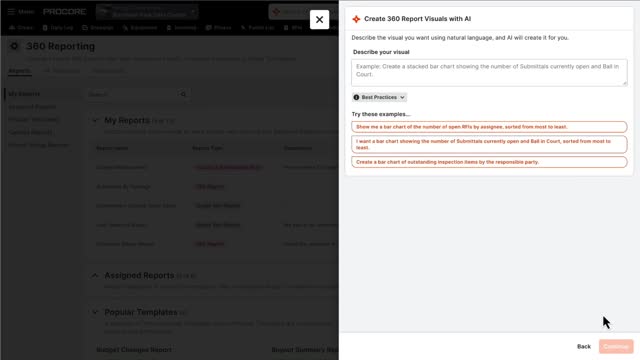Click the Procore logo
This screenshot has width=640, height=360.
click(x=64, y=11)
